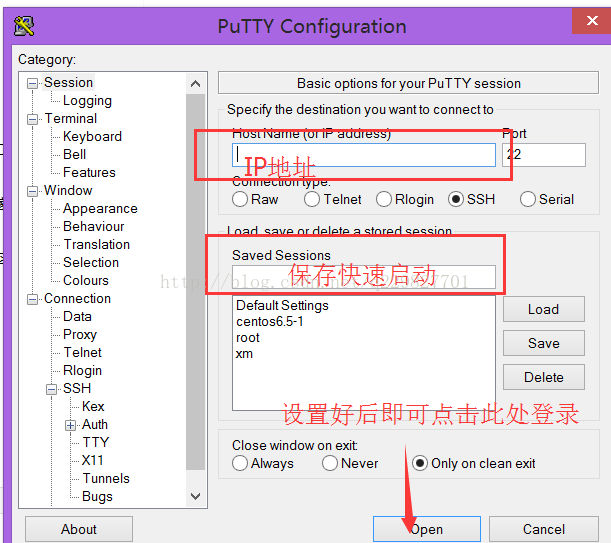Click the Save button
The height and width of the screenshot is (543, 611).
click(544, 343)
